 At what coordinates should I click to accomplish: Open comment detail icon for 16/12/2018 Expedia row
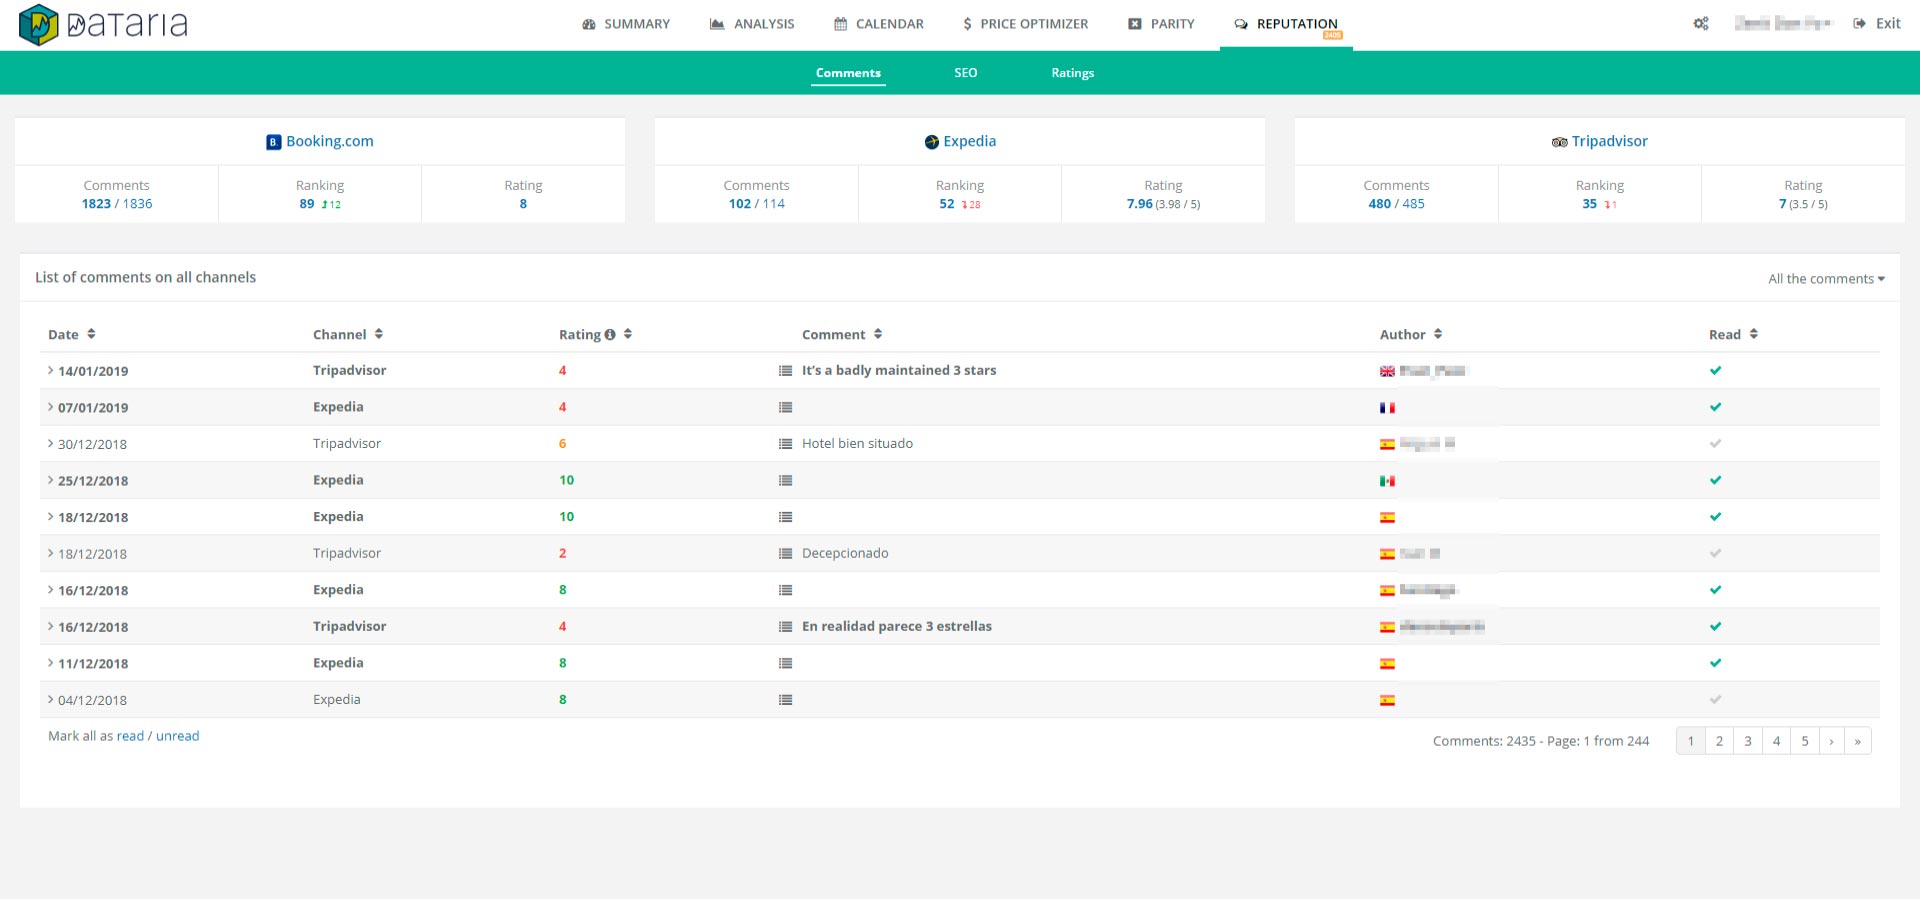coord(786,590)
